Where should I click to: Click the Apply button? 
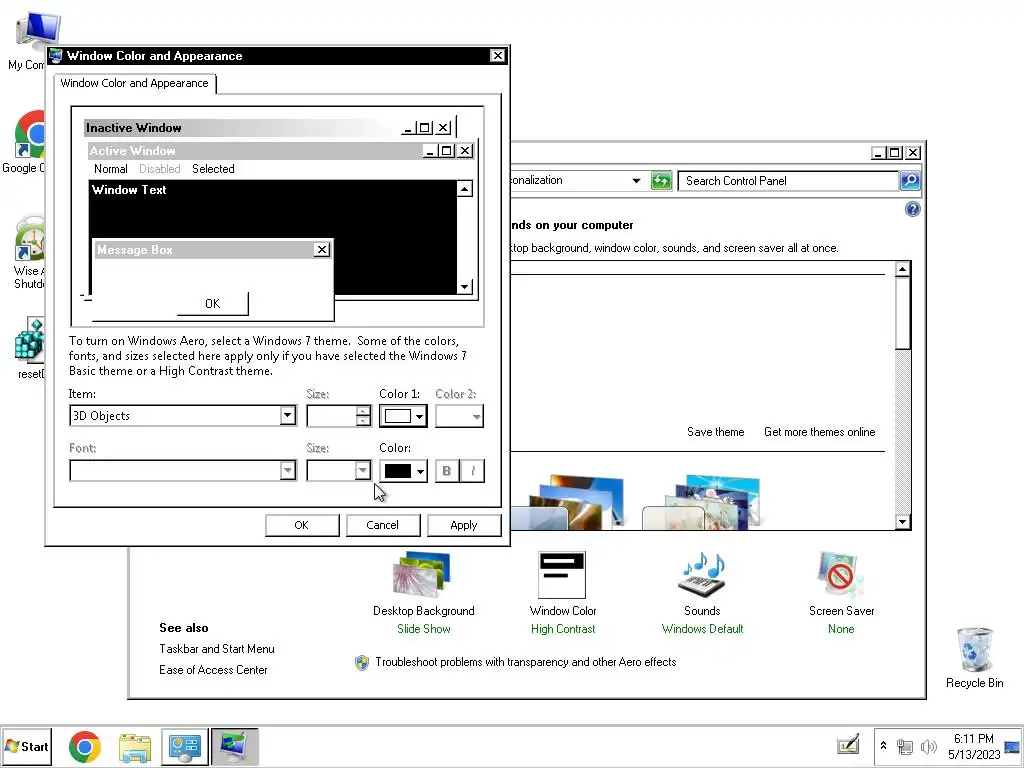pyautogui.click(x=464, y=525)
